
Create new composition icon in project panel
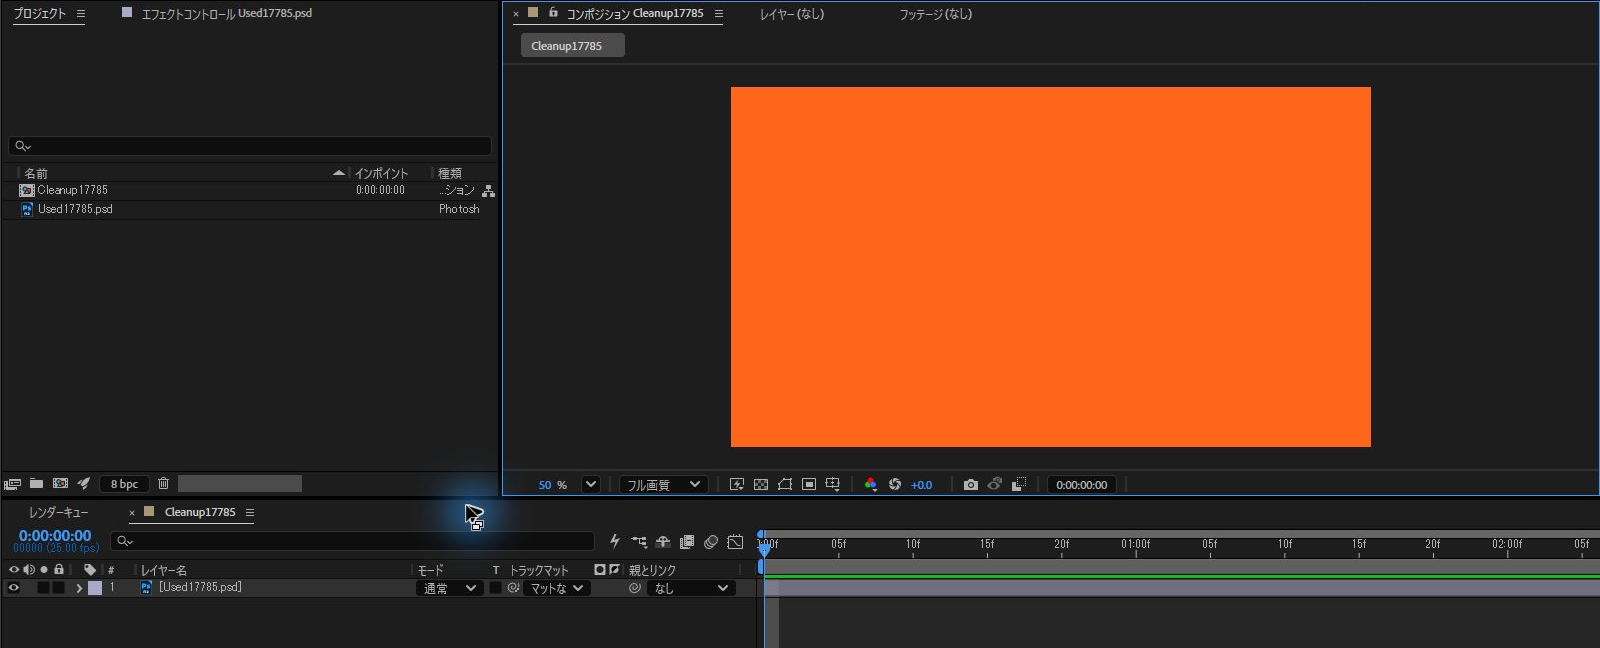60,484
